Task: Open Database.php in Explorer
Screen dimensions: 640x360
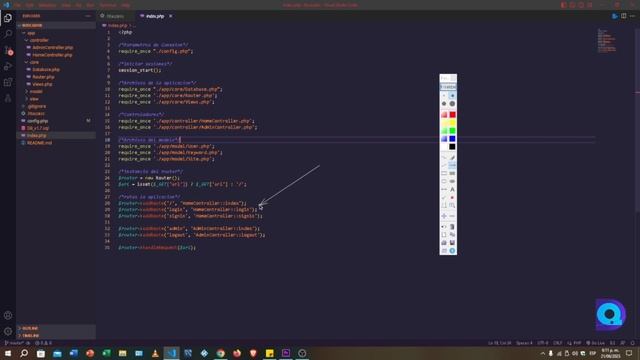Action: point(46,69)
